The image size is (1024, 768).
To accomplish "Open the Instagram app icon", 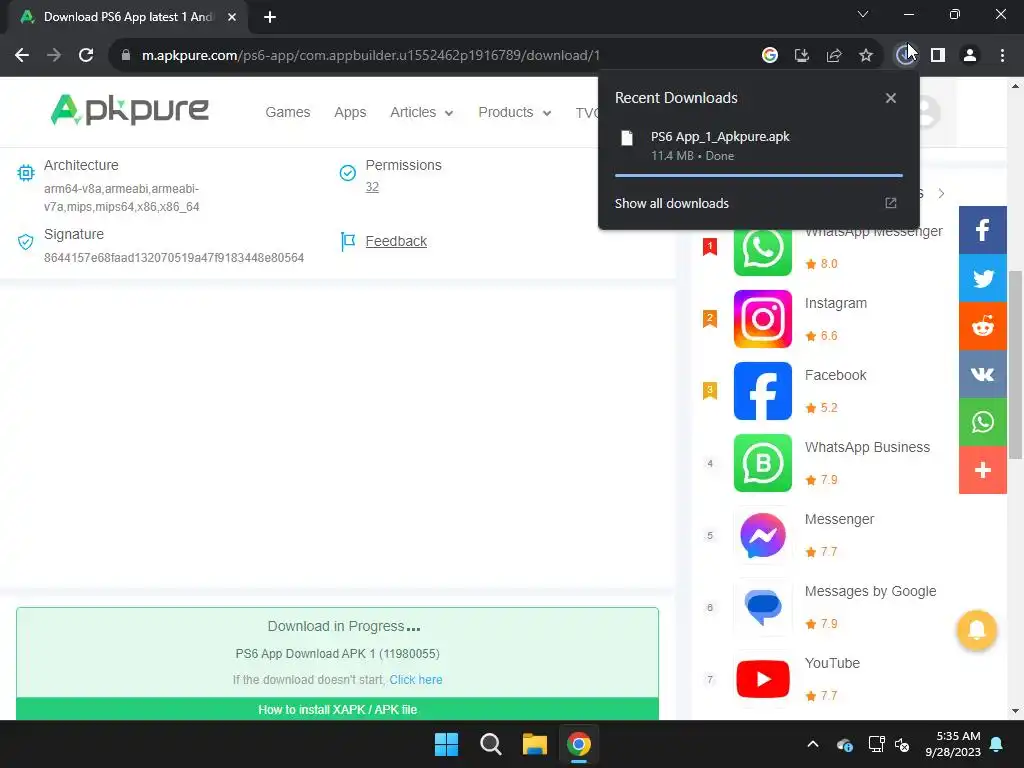I will coord(762,319).
